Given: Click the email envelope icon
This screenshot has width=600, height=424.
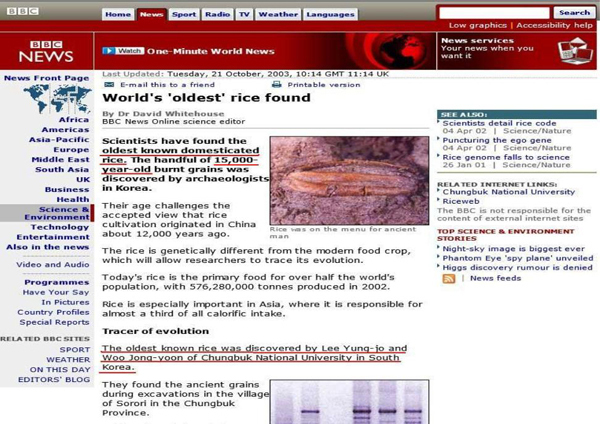Looking at the screenshot, I should pyautogui.click(x=109, y=85).
